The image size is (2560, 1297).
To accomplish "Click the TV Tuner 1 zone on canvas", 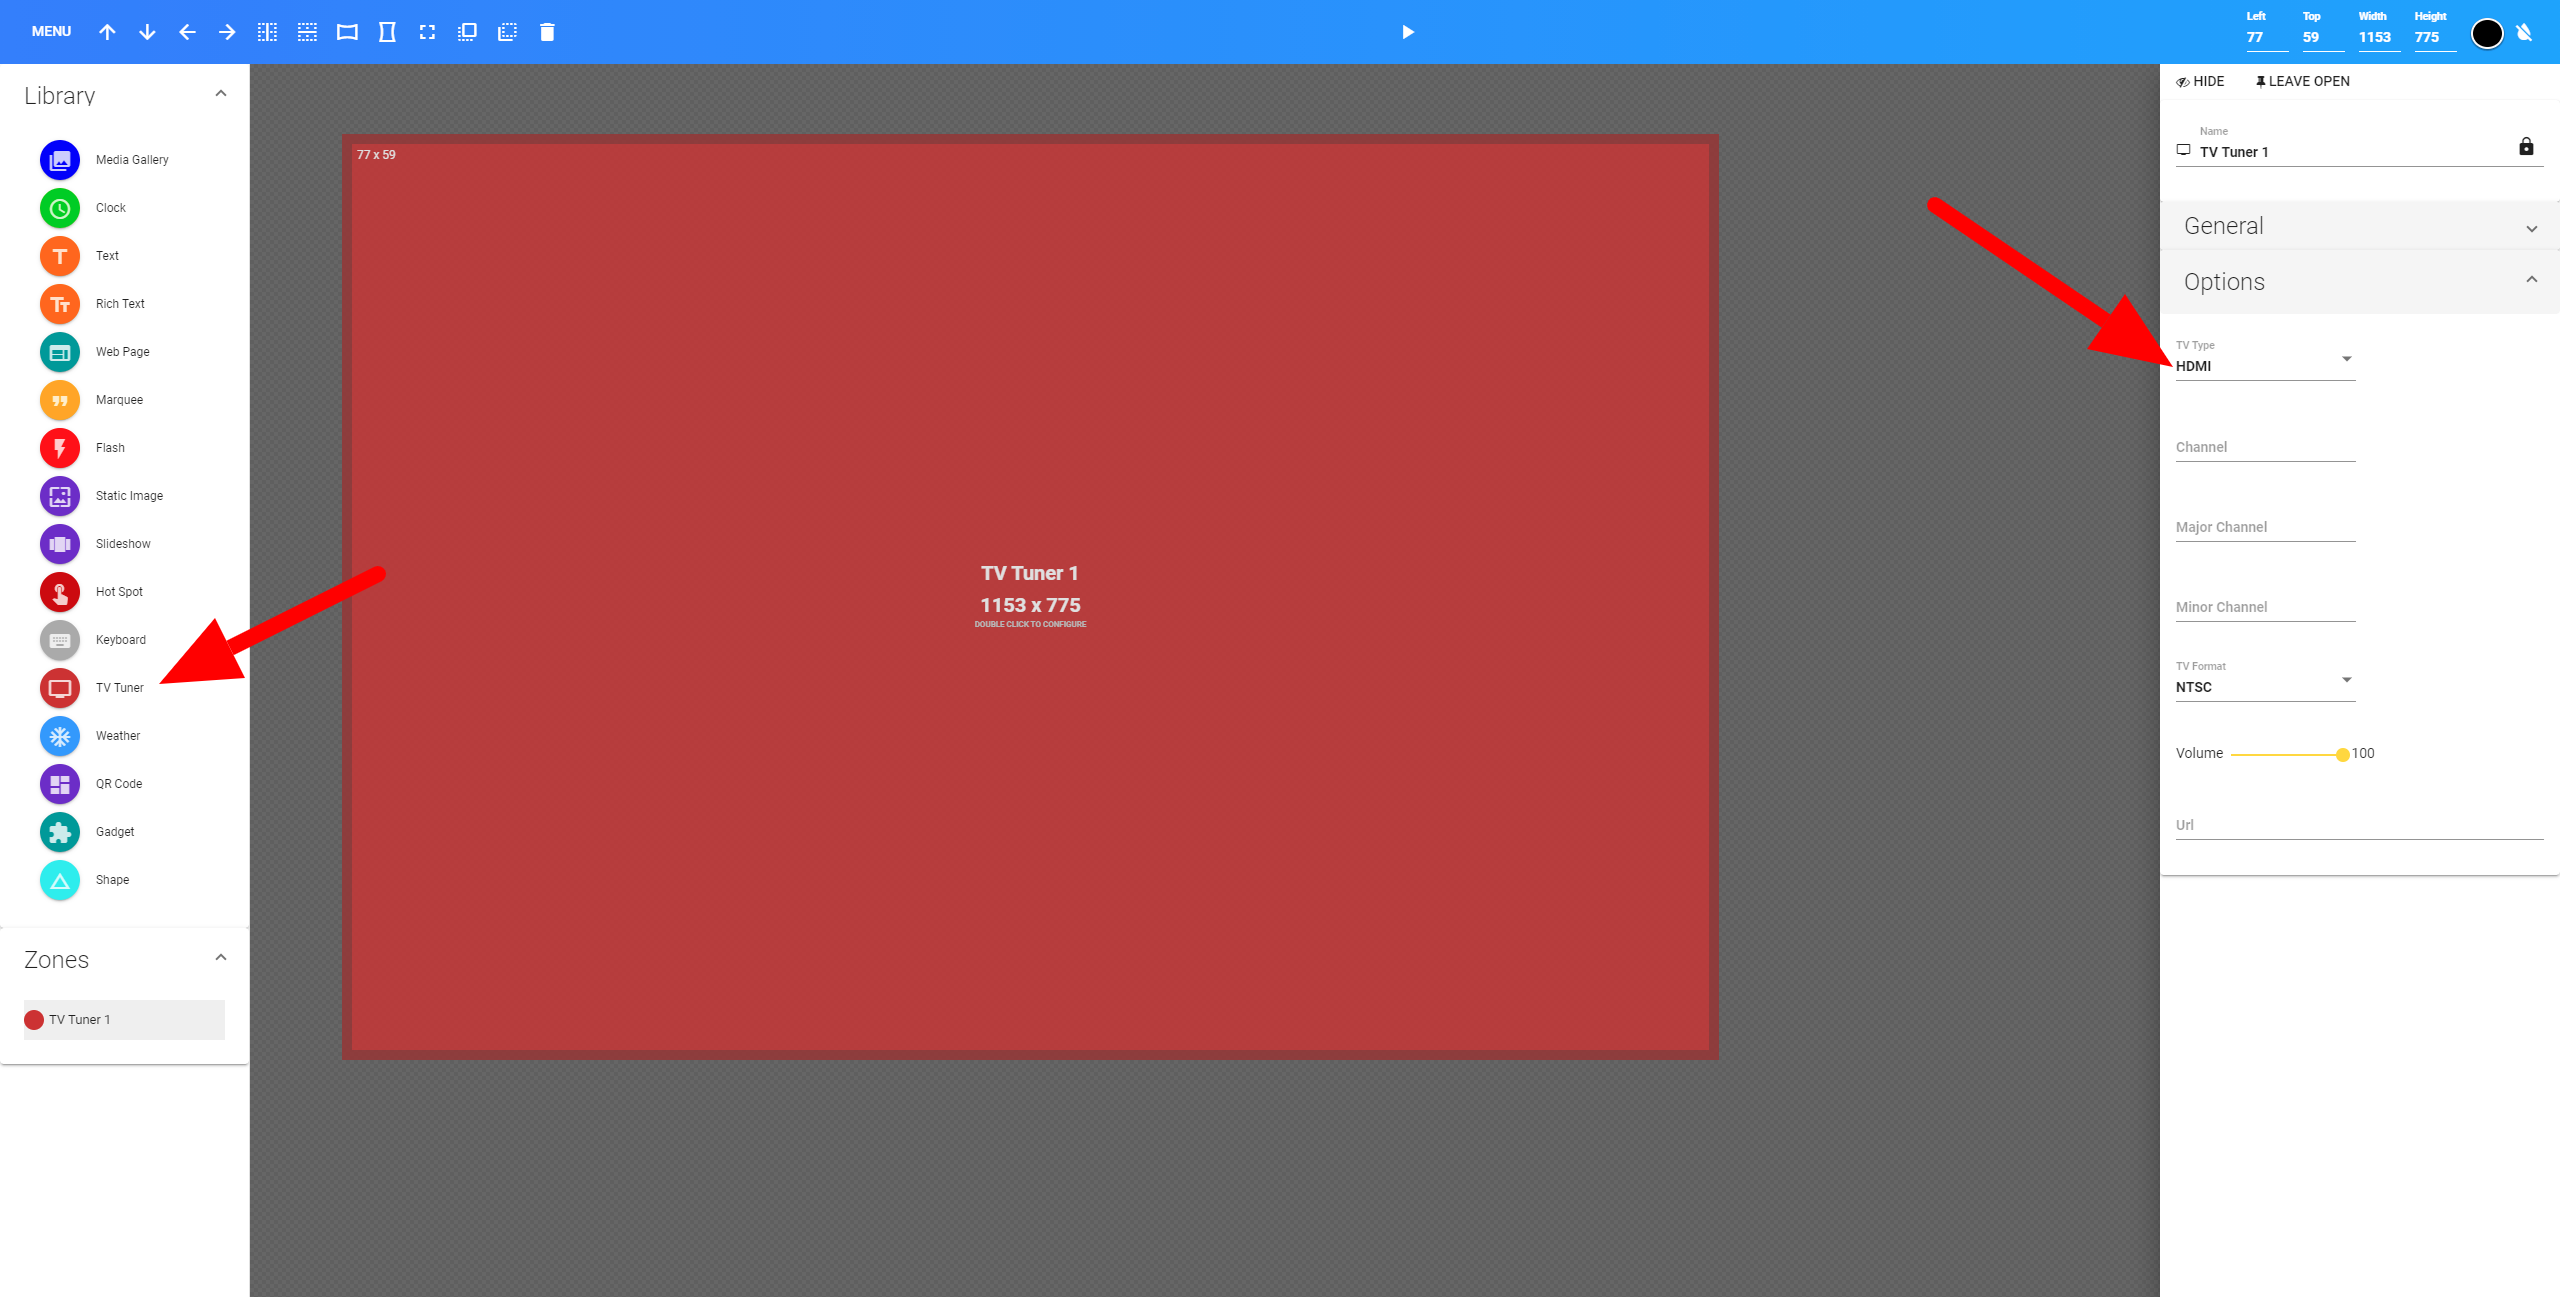I will point(1030,597).
